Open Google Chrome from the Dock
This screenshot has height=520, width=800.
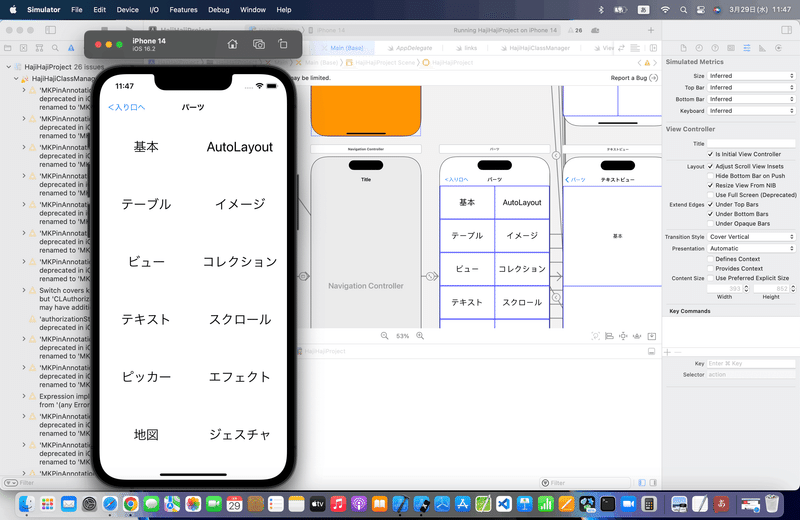pyautogui.click(x=131, y=504)
